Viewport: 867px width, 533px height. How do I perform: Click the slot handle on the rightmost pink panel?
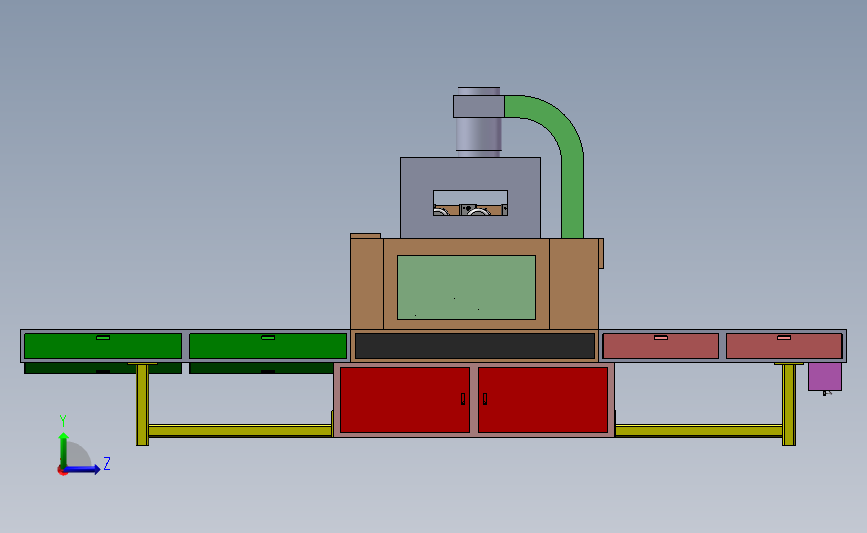784,337
